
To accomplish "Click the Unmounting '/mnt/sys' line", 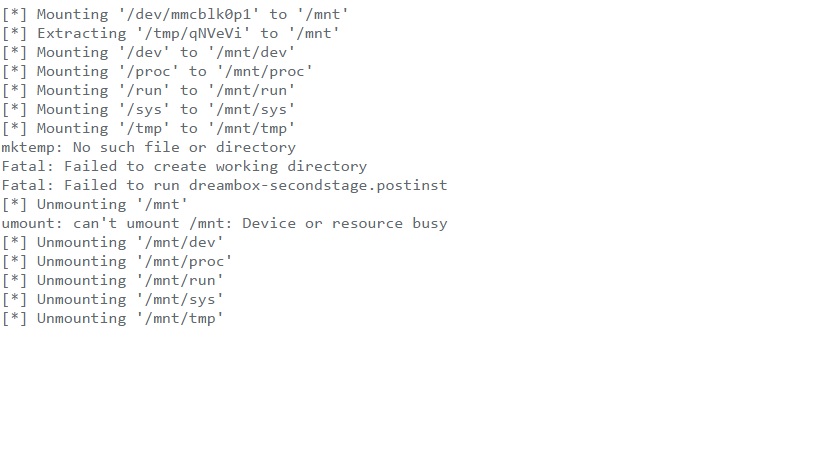I will [112, 299].
